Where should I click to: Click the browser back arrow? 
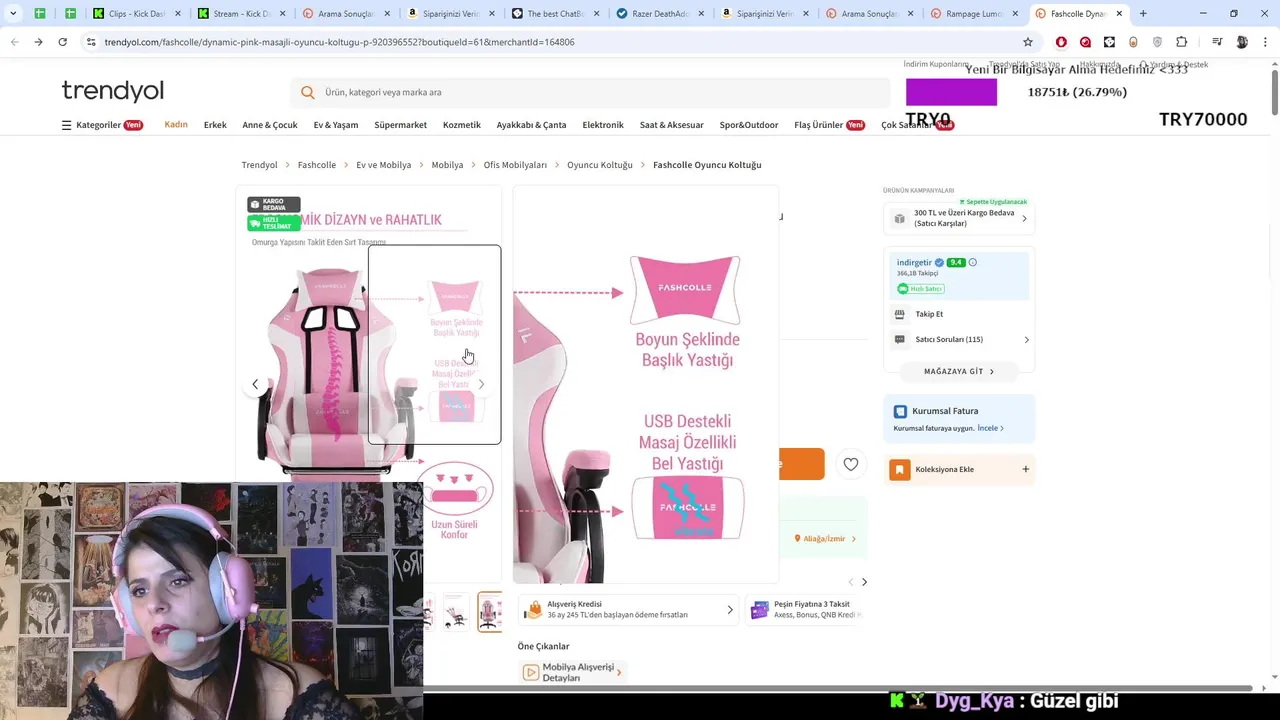[x=15, y=42]
